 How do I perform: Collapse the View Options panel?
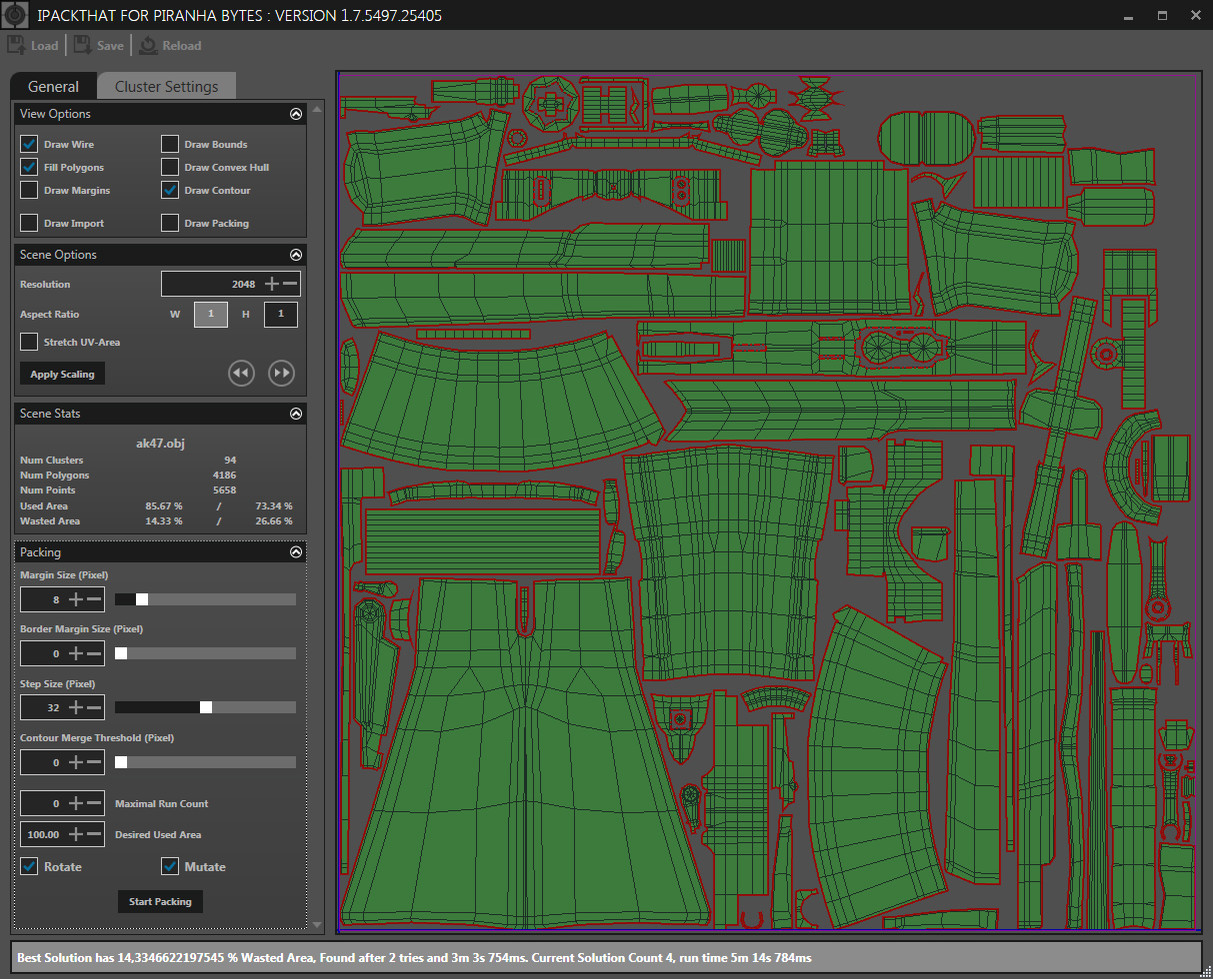tap(295, 113)
